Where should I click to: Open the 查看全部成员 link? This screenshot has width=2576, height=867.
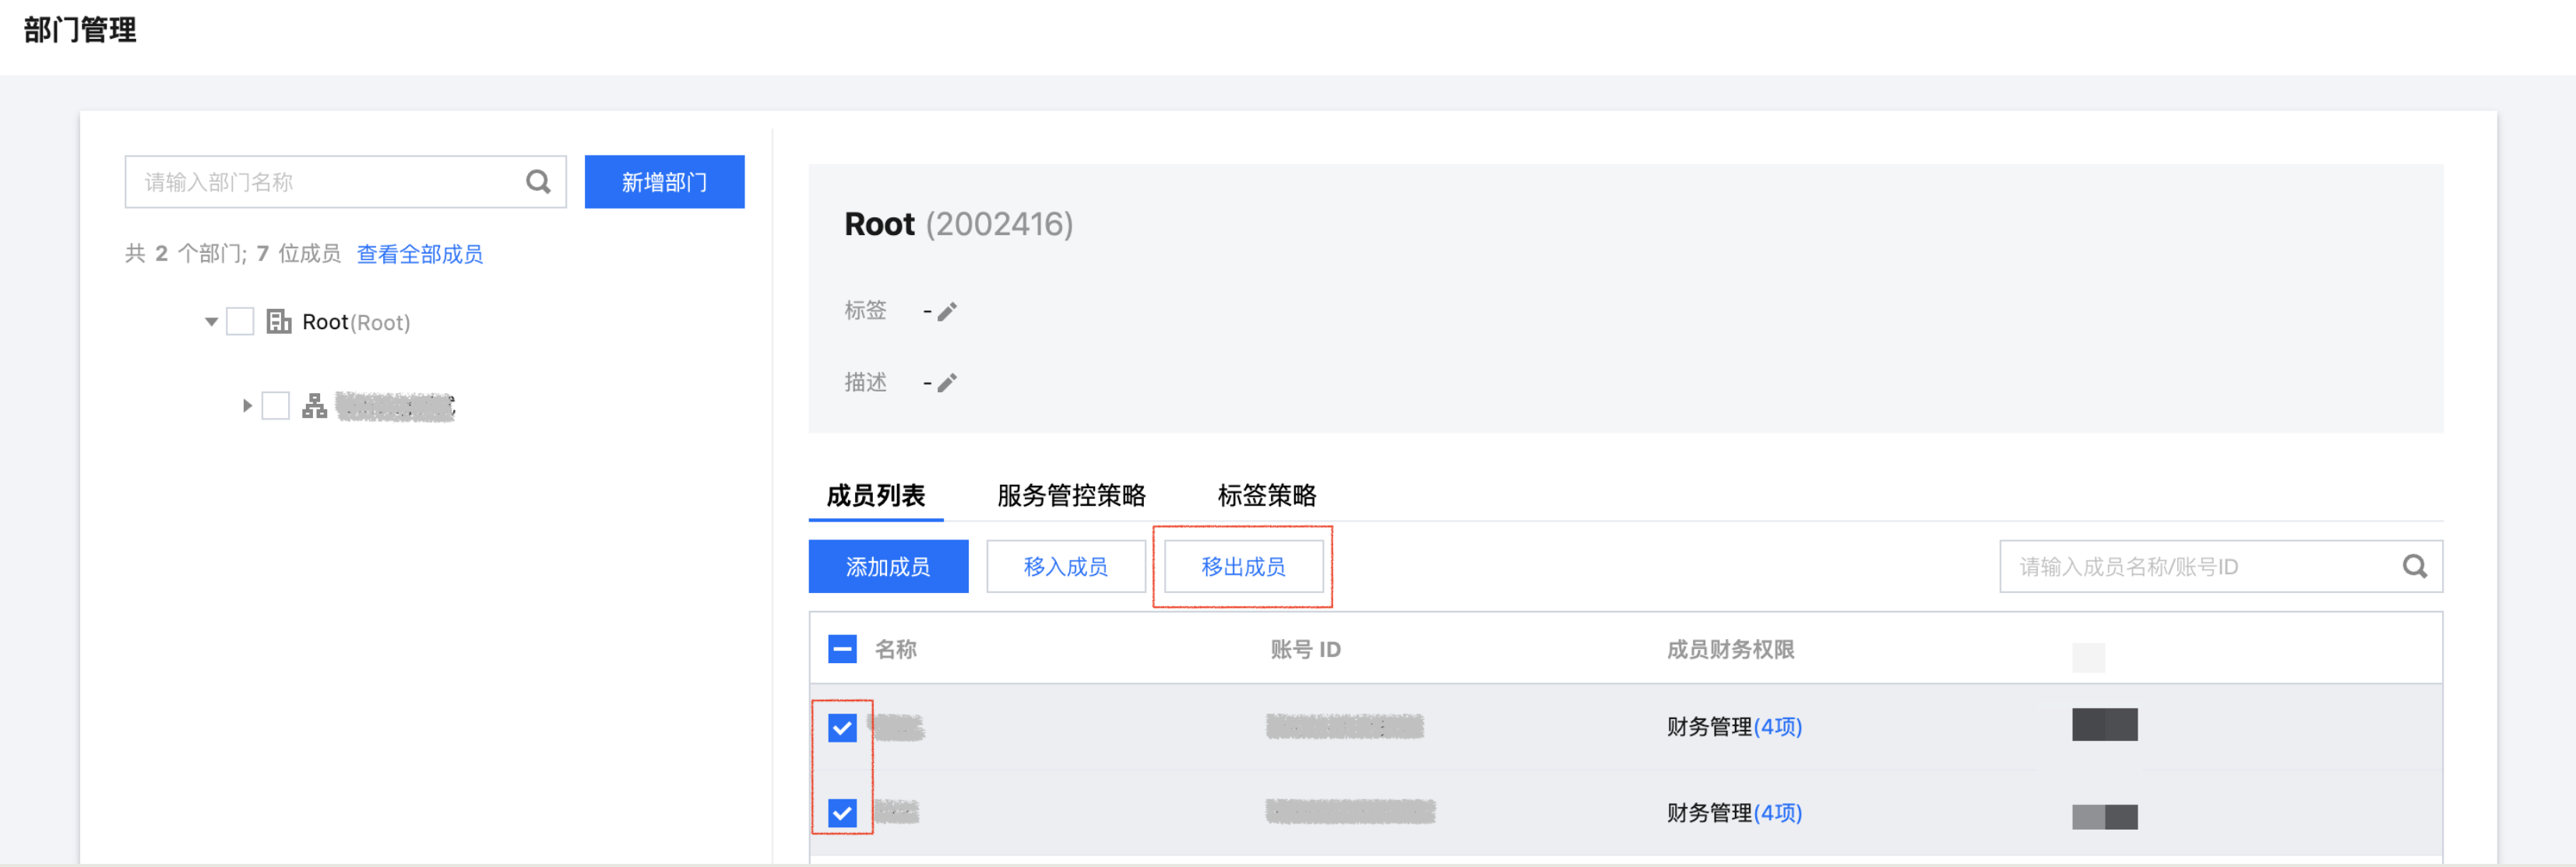point(419,254)
